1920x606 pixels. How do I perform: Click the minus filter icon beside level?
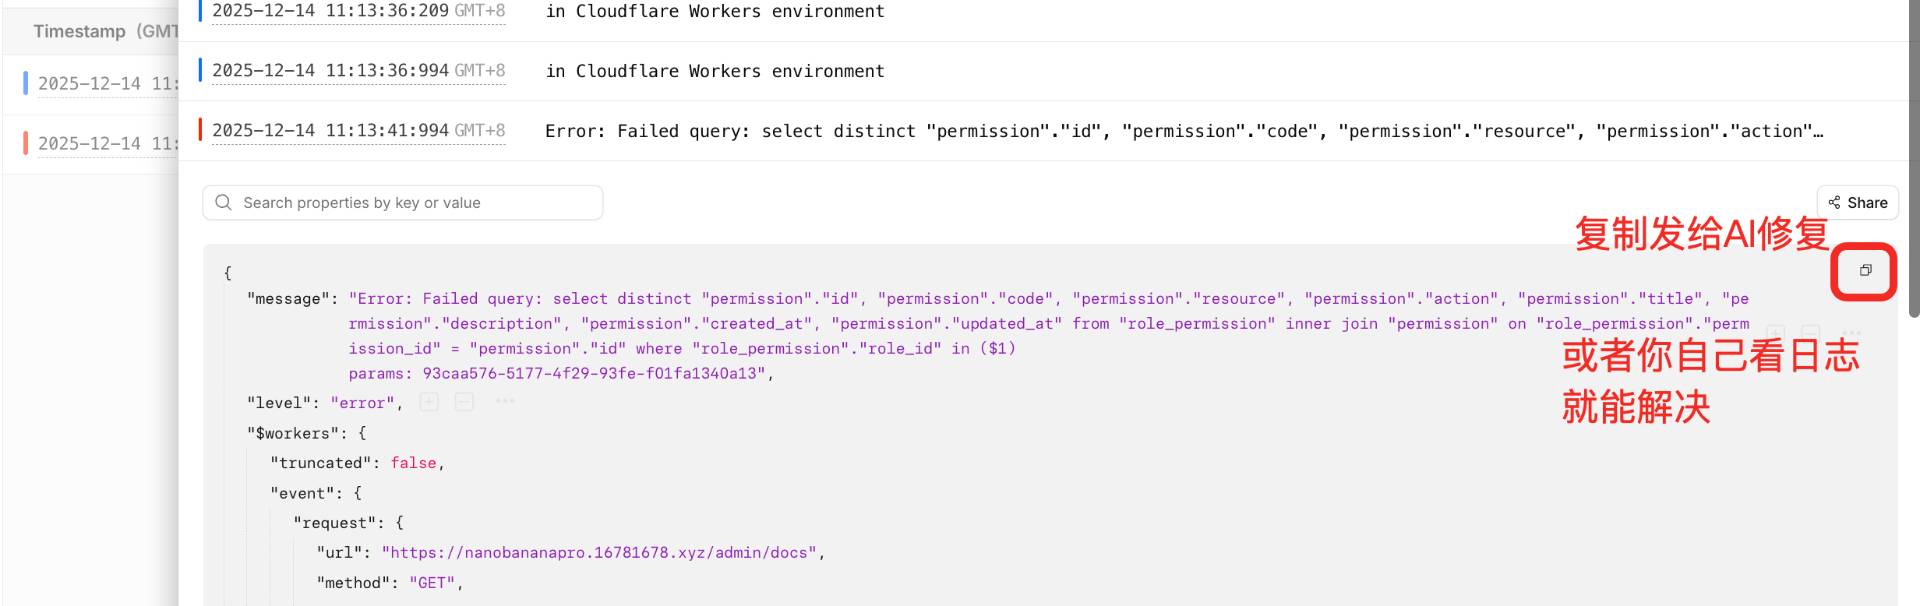pyautogui.click(x=464, y=402)
